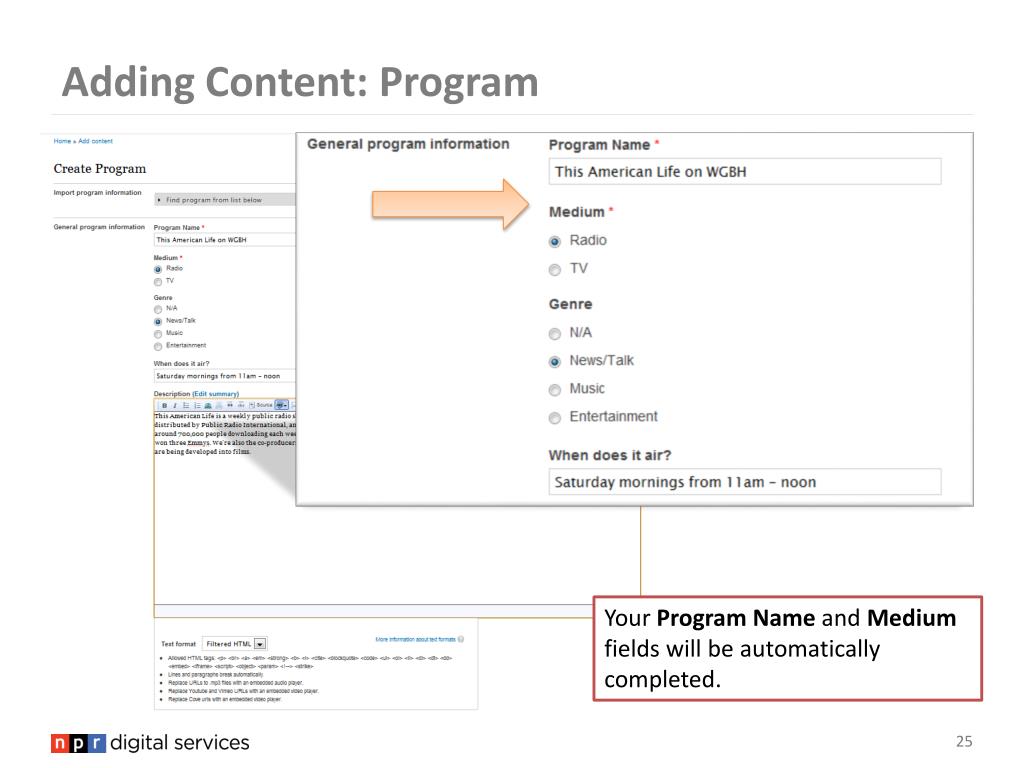Click the Italic icon in description editor toolbar
Image resolution: width=1024 pixels, height=768 pixels.
175,406
